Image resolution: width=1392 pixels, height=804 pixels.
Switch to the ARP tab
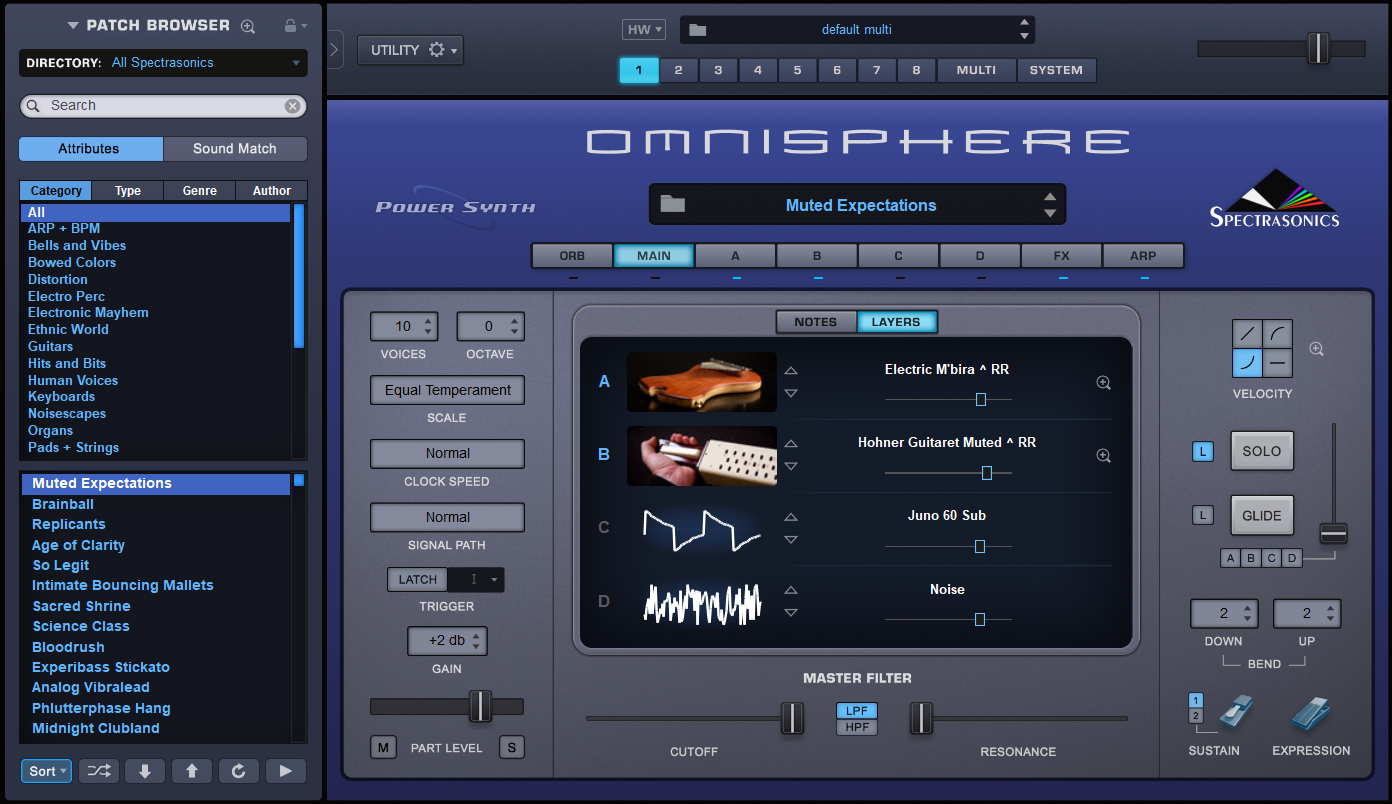[1143, 256]
